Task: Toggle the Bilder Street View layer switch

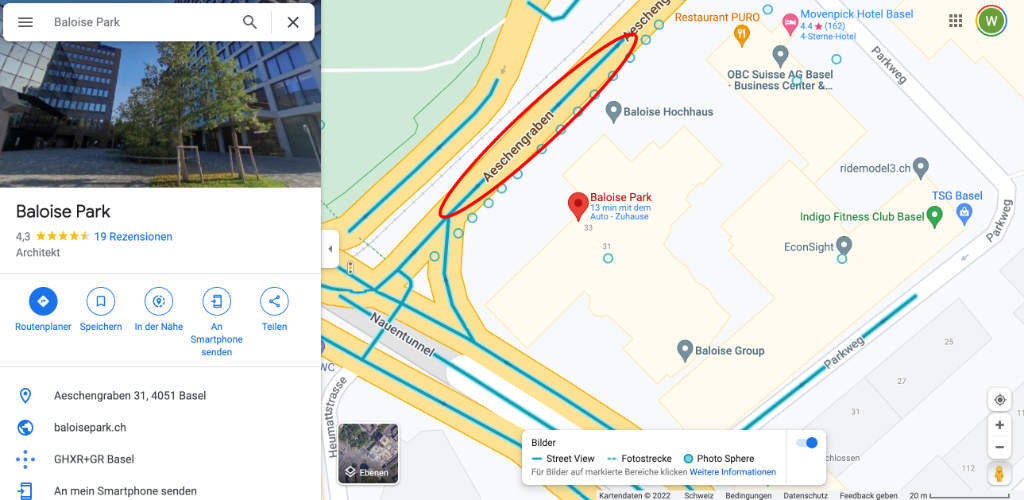Action: pyautogui.click(x=807, y=443)
